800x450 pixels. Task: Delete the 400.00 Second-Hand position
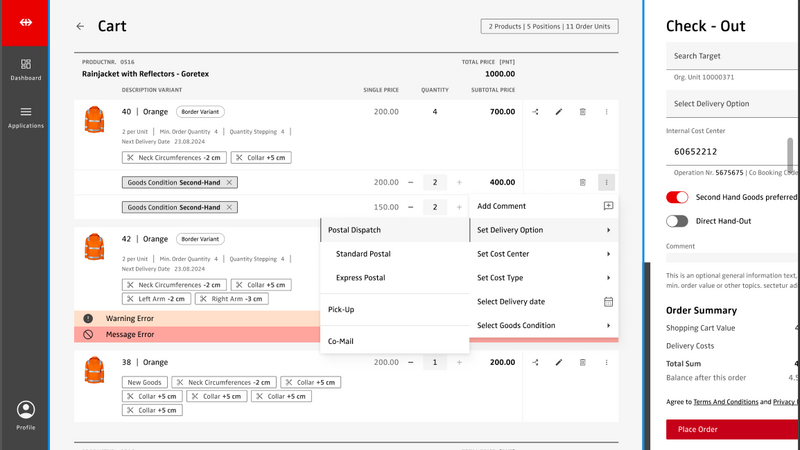click(583, 183)
